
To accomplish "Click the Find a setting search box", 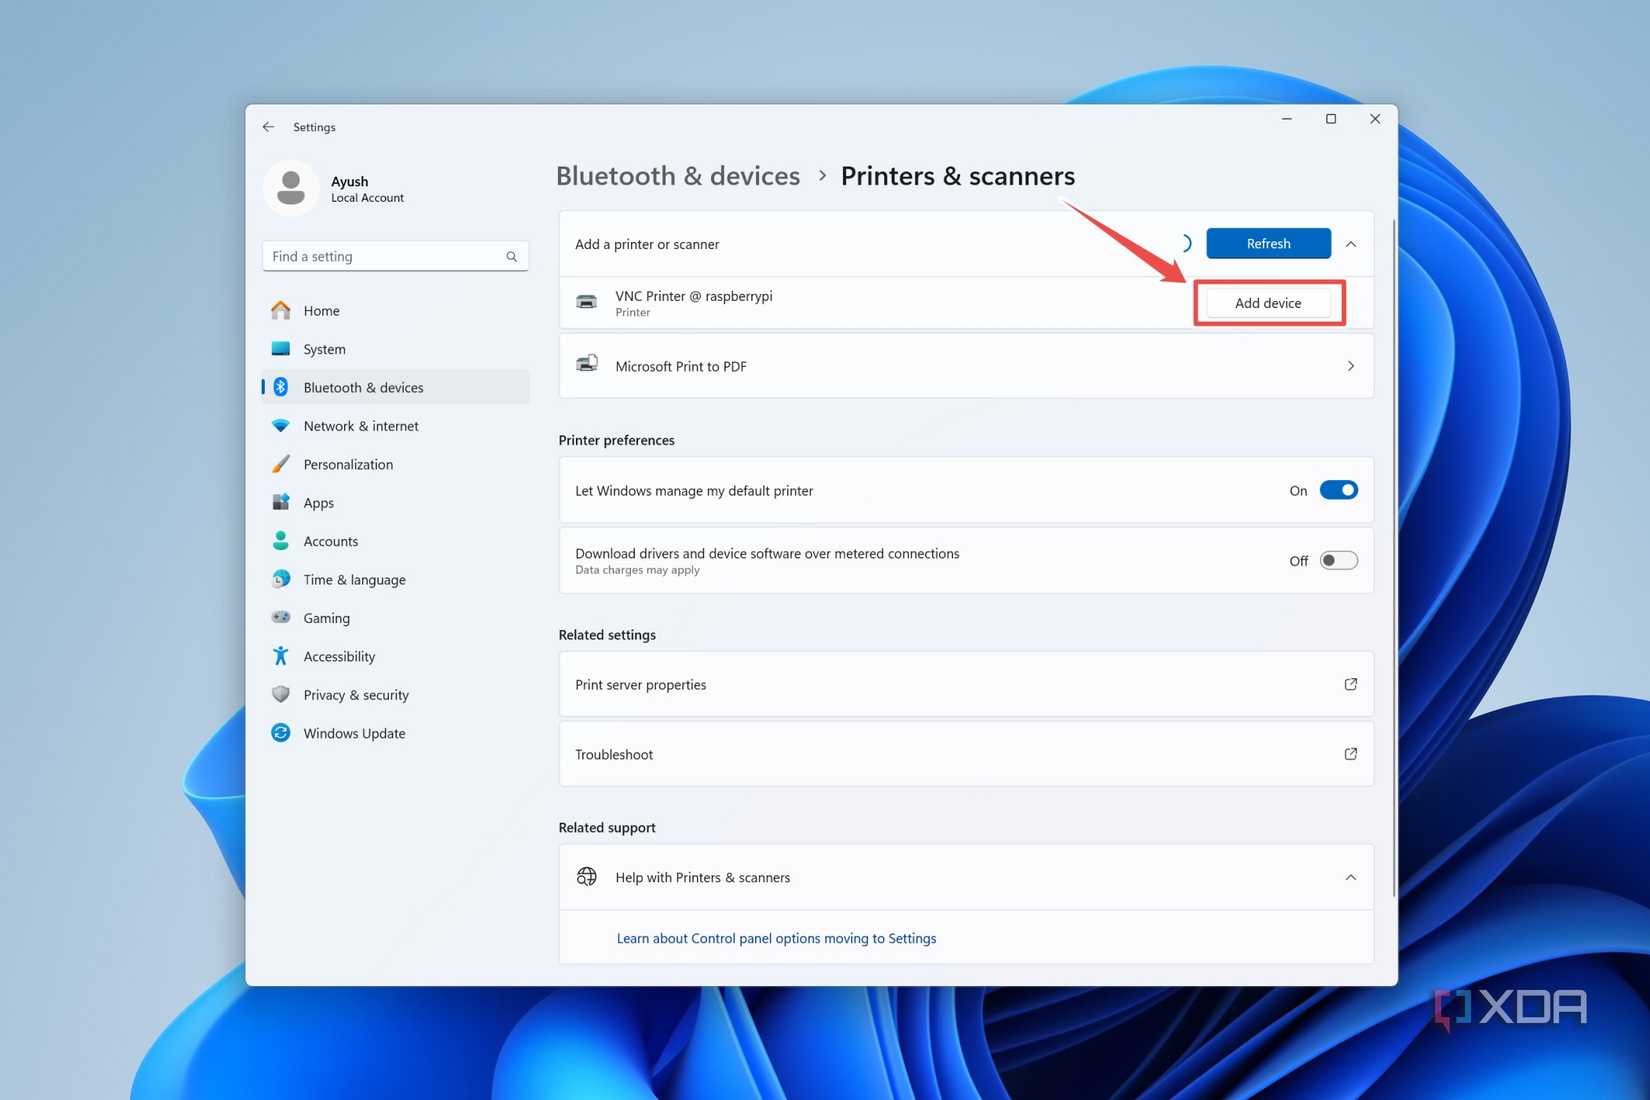I will pyautogui.click(x=395, y=256).
